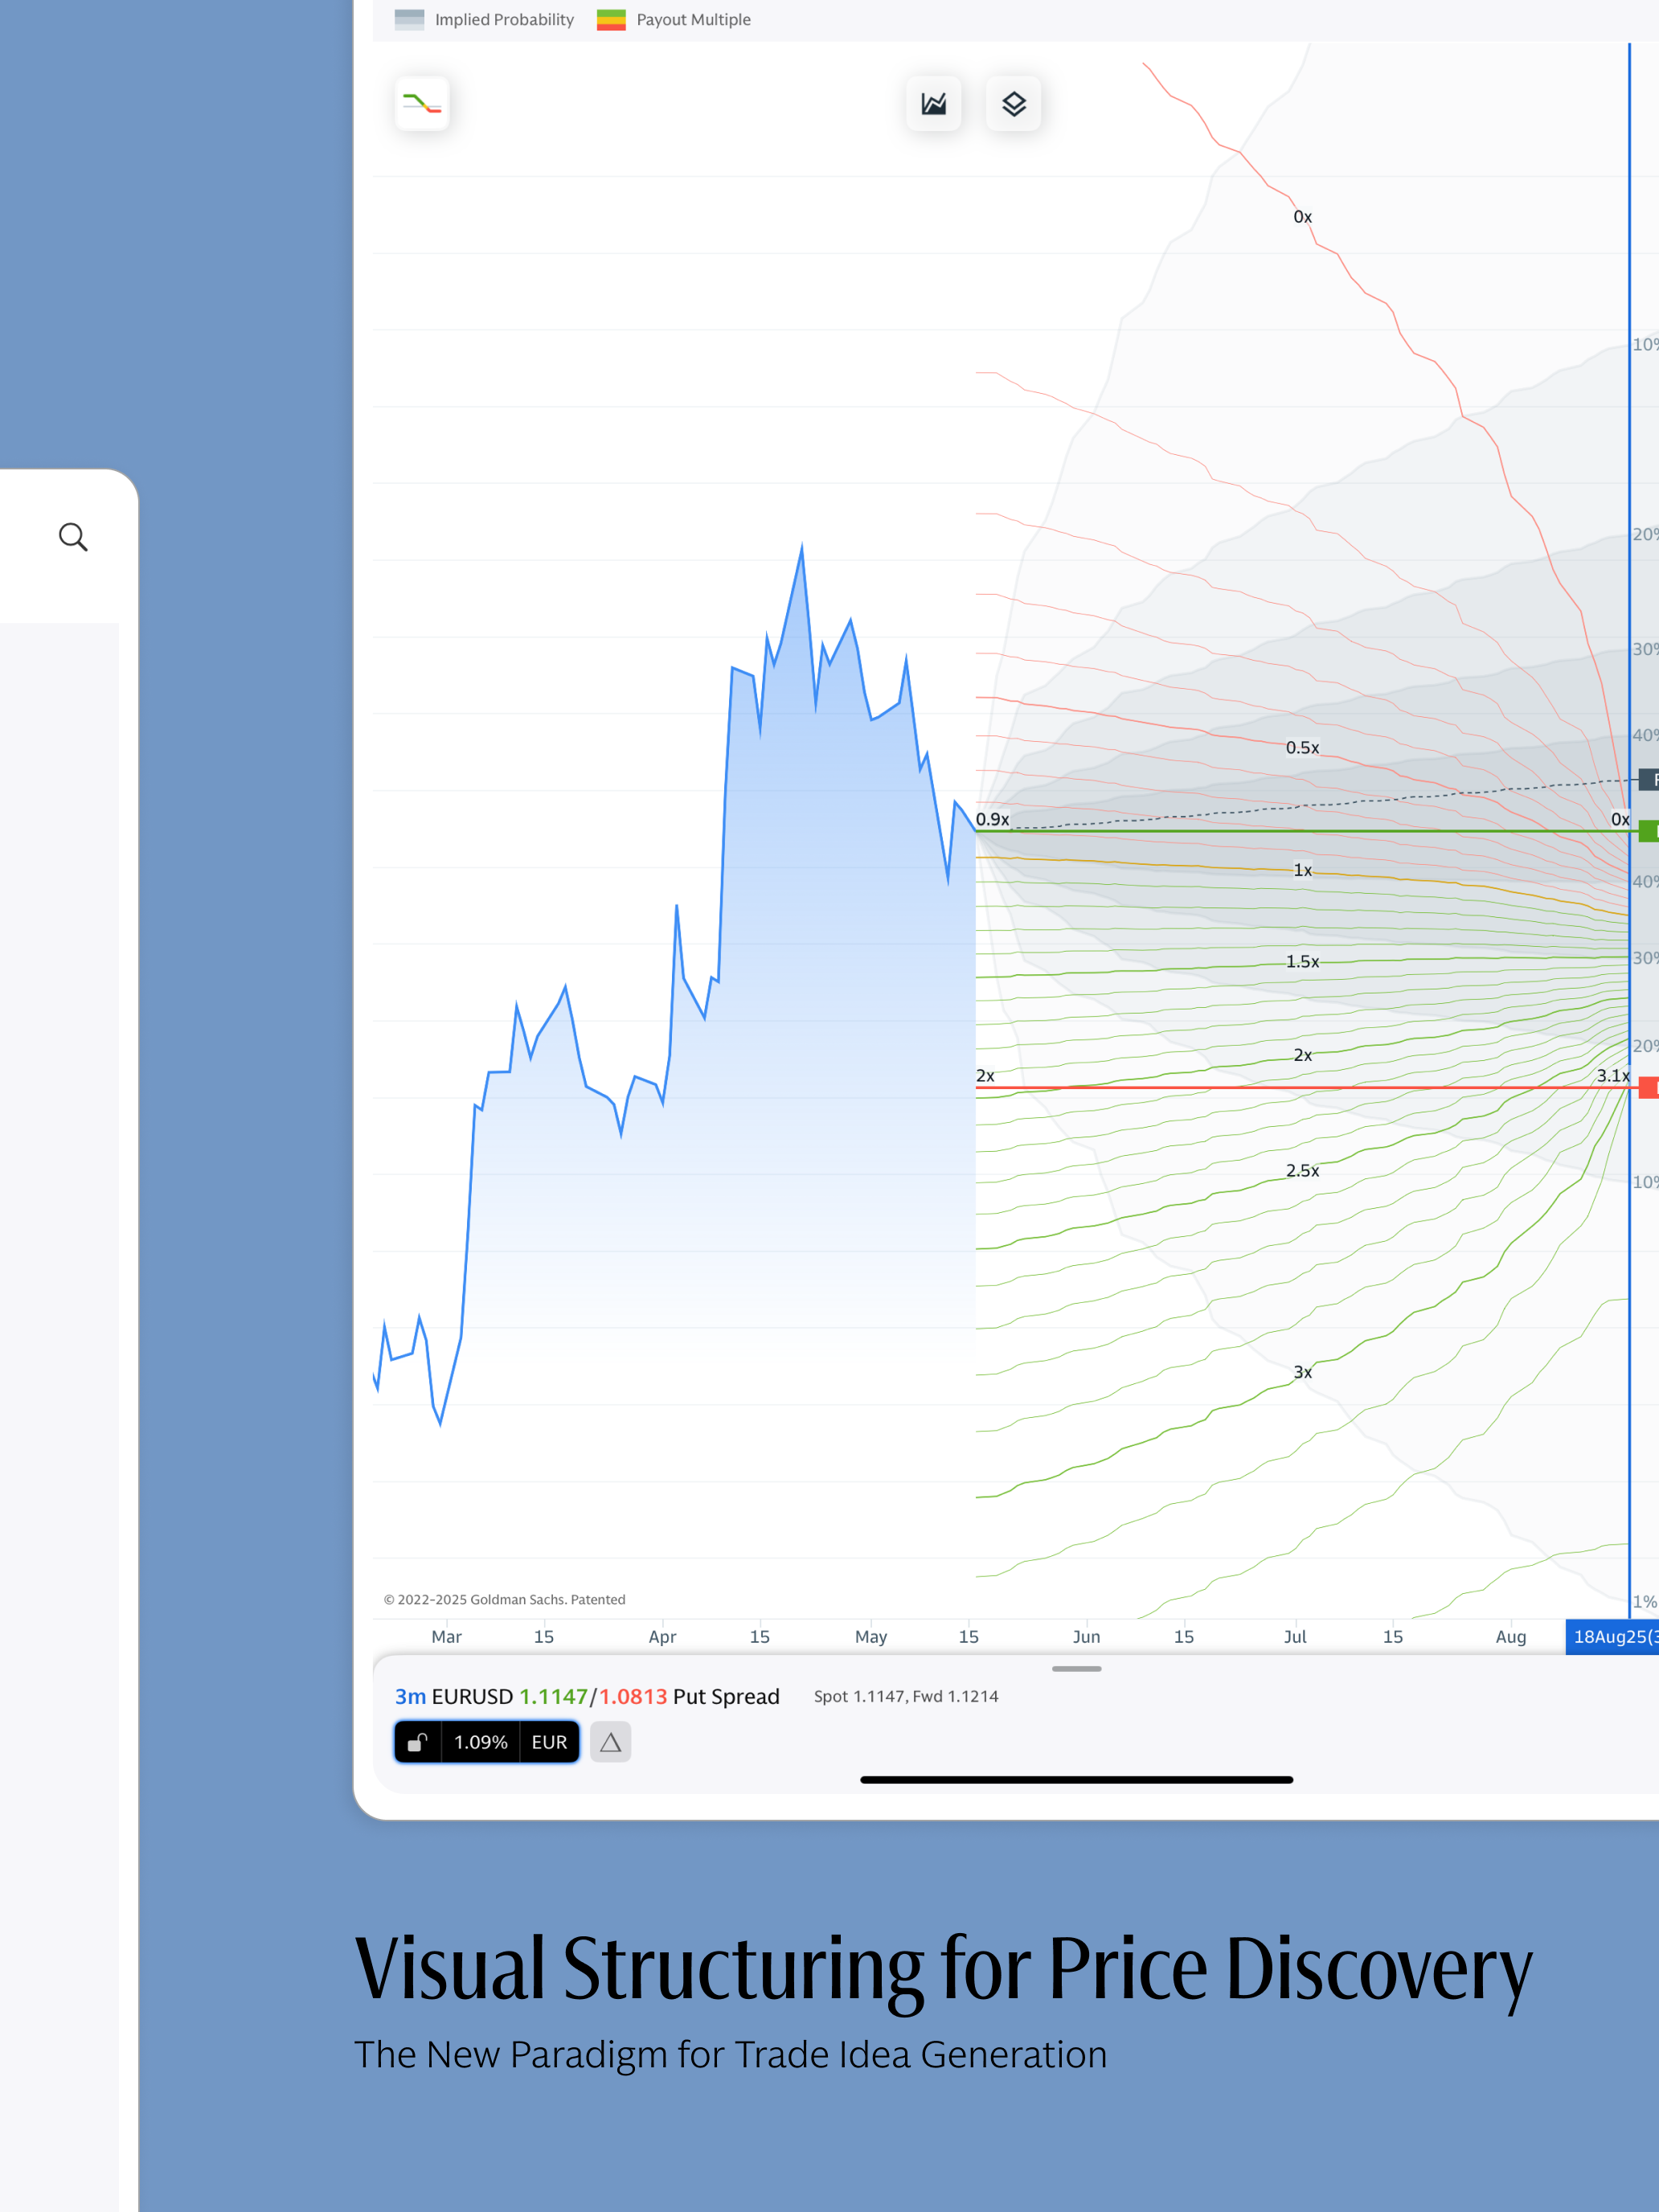This screenshot has height=2212, width=1659.
Task: Open the 3m tenor selector
Action: 410,1696
